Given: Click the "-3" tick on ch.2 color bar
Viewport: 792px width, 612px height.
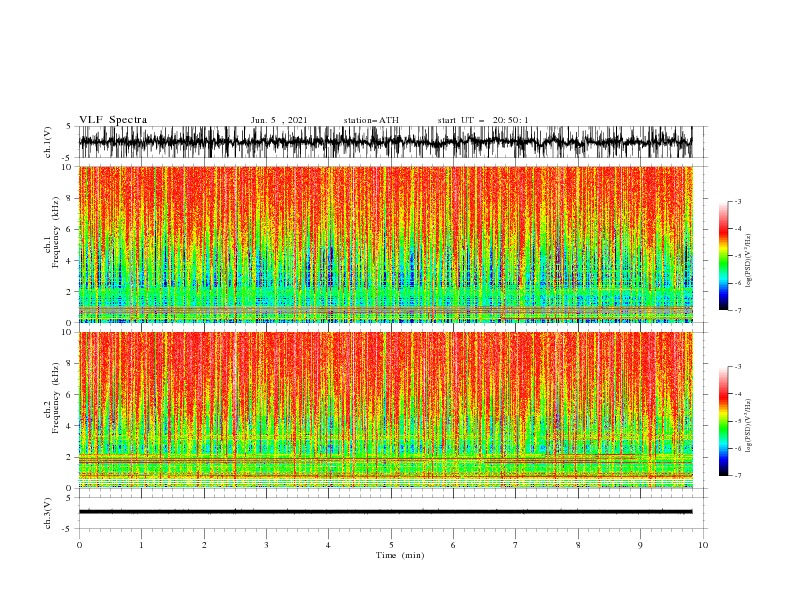Looking at the screenshot, I should point(738,367).
